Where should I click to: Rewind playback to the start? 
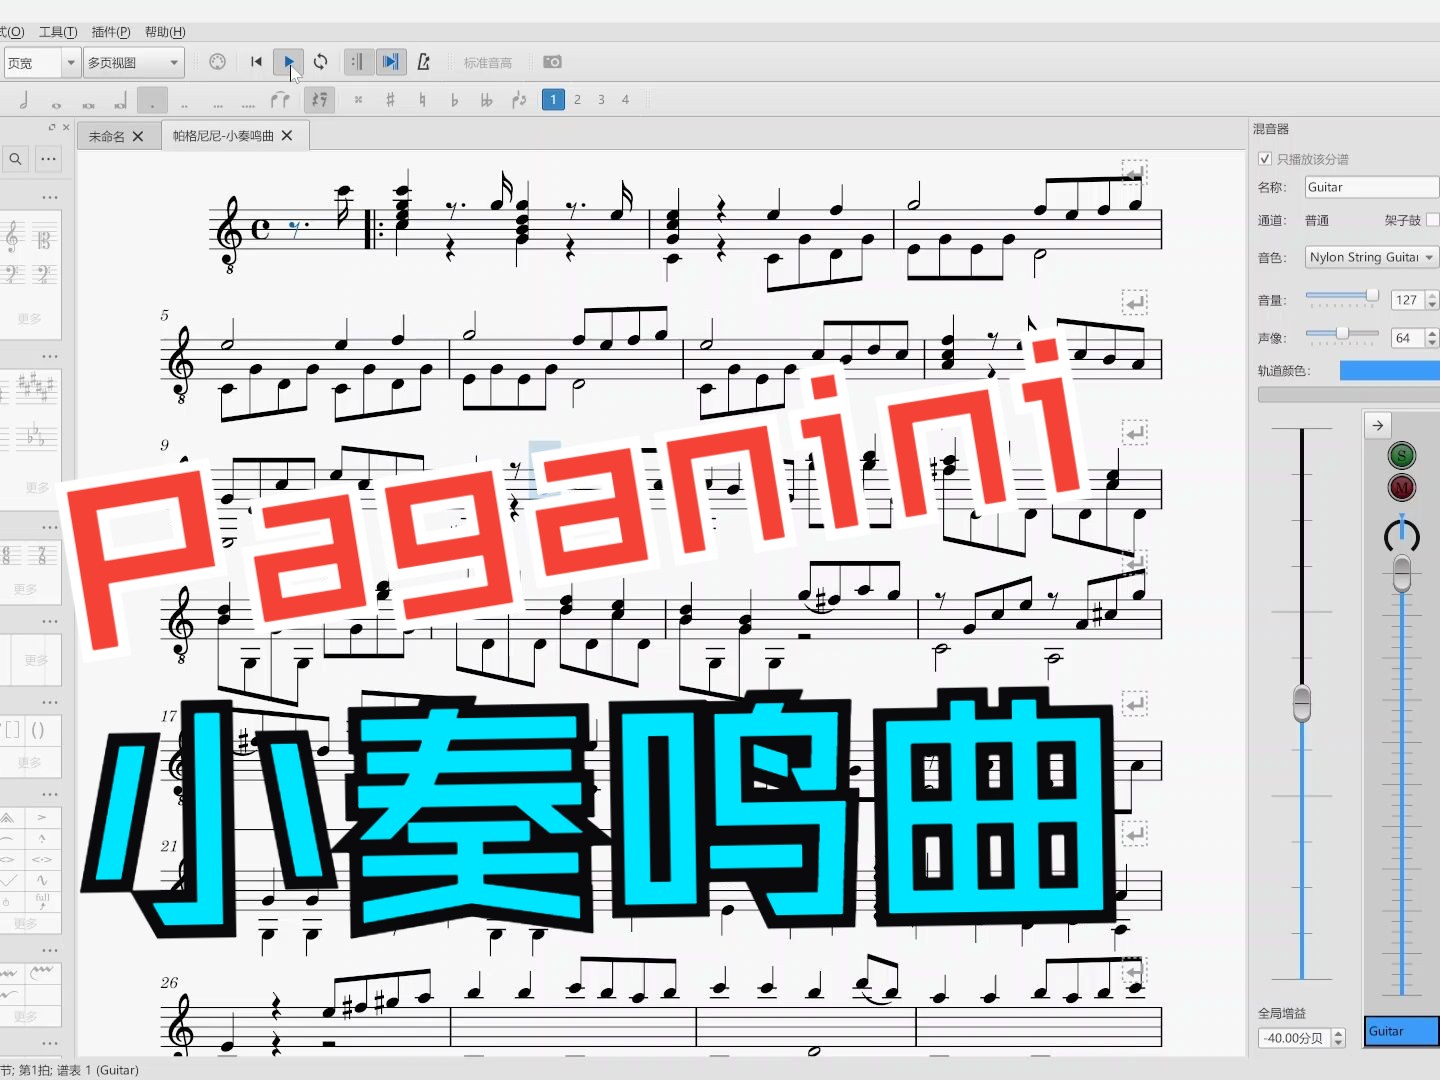pyautogui.click(x=256, y=62)
